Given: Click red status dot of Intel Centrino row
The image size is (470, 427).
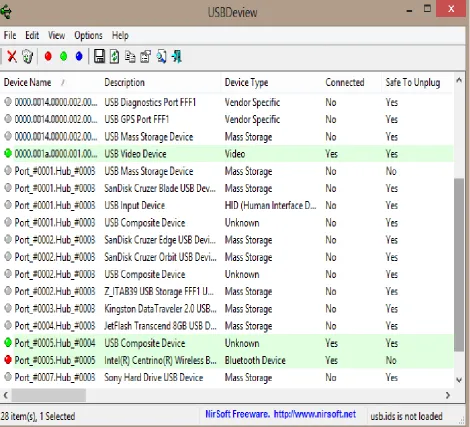Looking at the screenshot, I should point(8,360).
